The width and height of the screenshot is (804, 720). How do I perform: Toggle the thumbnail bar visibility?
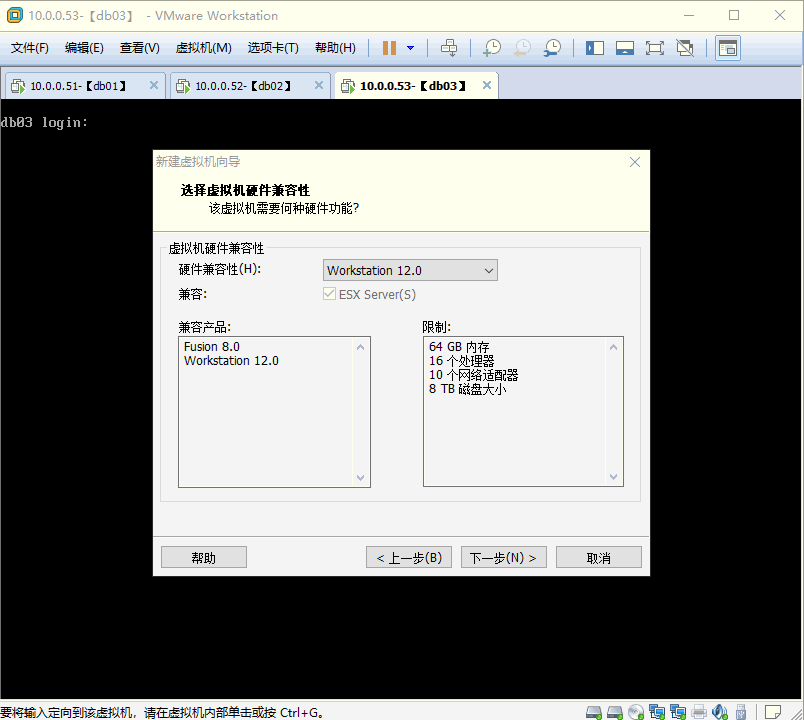click(x=624, y=47)
